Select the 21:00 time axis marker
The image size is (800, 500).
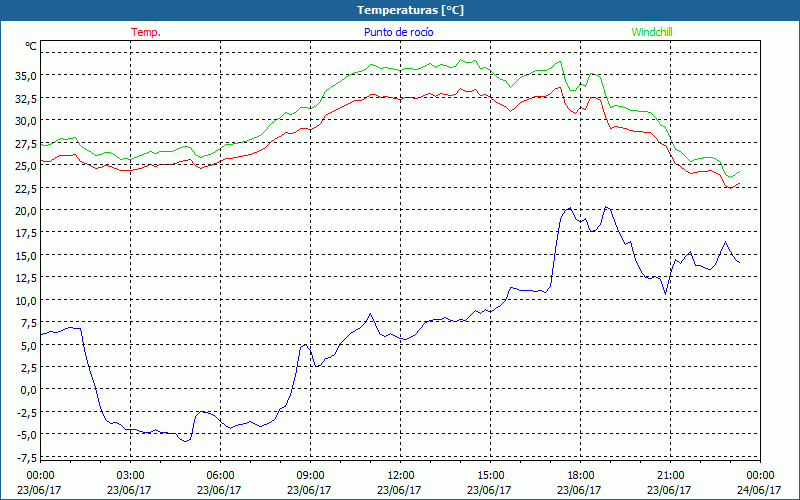[670, 475]
